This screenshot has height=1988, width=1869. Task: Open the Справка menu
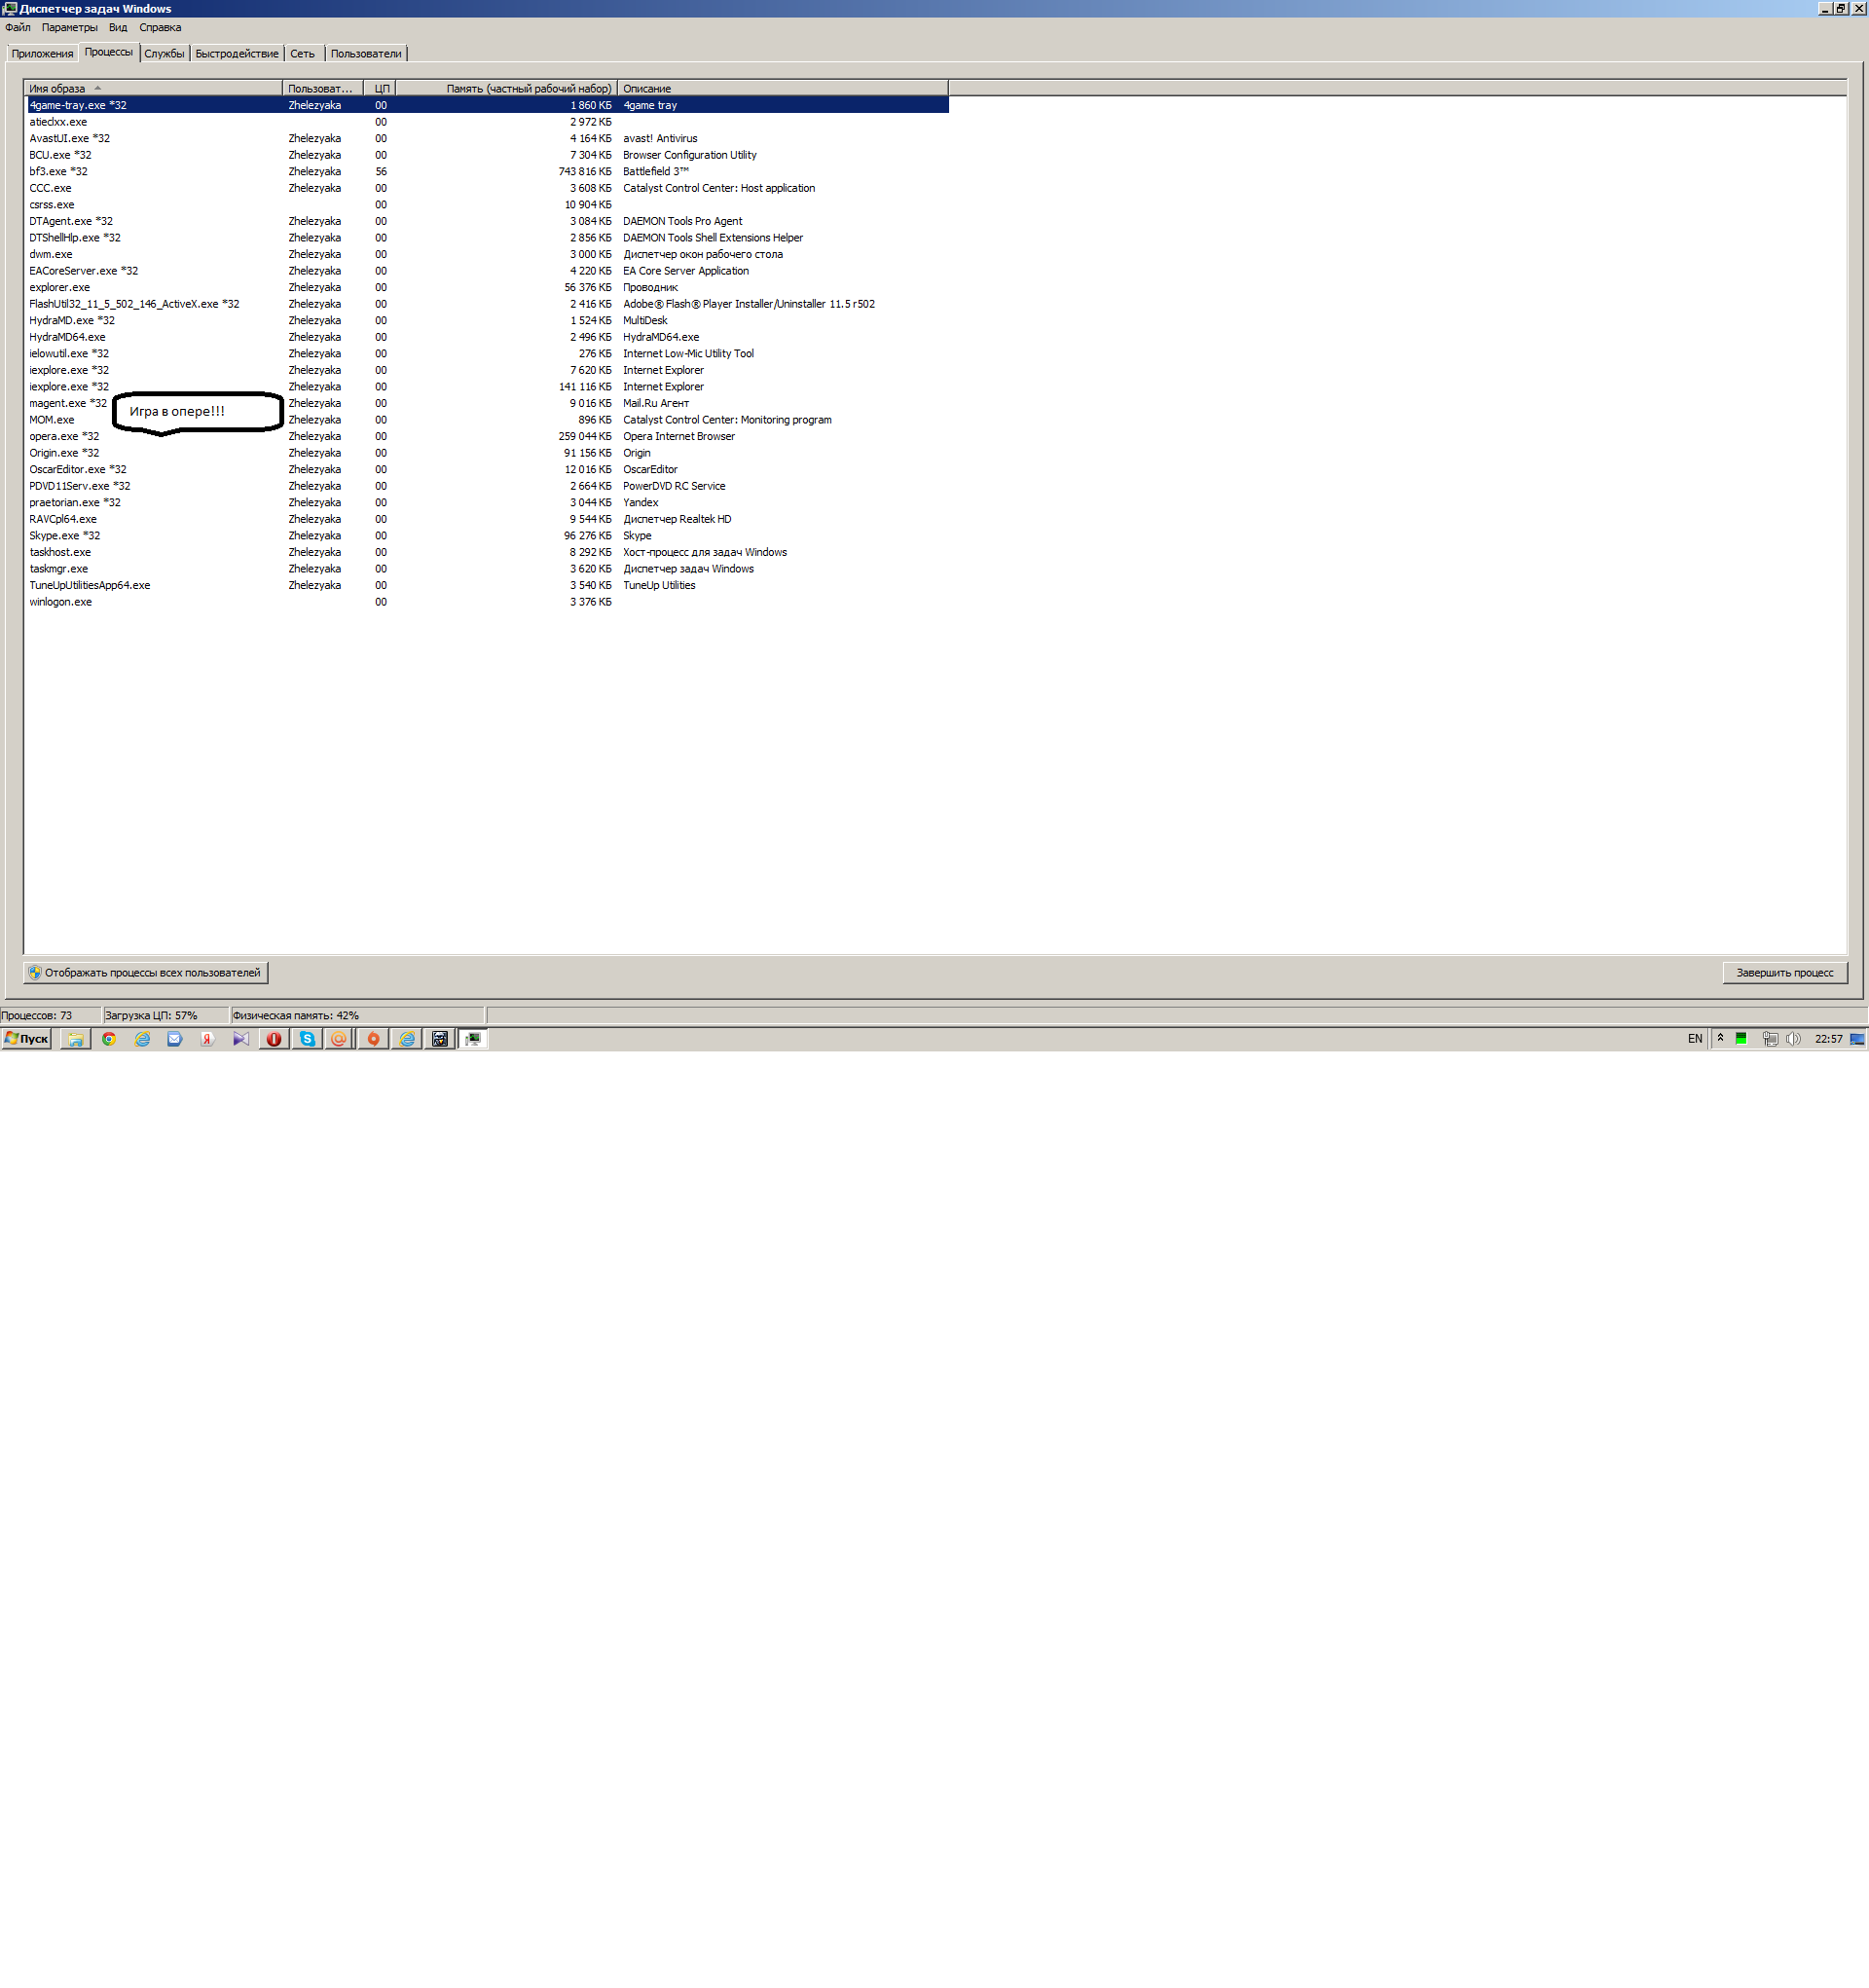click(x=160, y=28)
